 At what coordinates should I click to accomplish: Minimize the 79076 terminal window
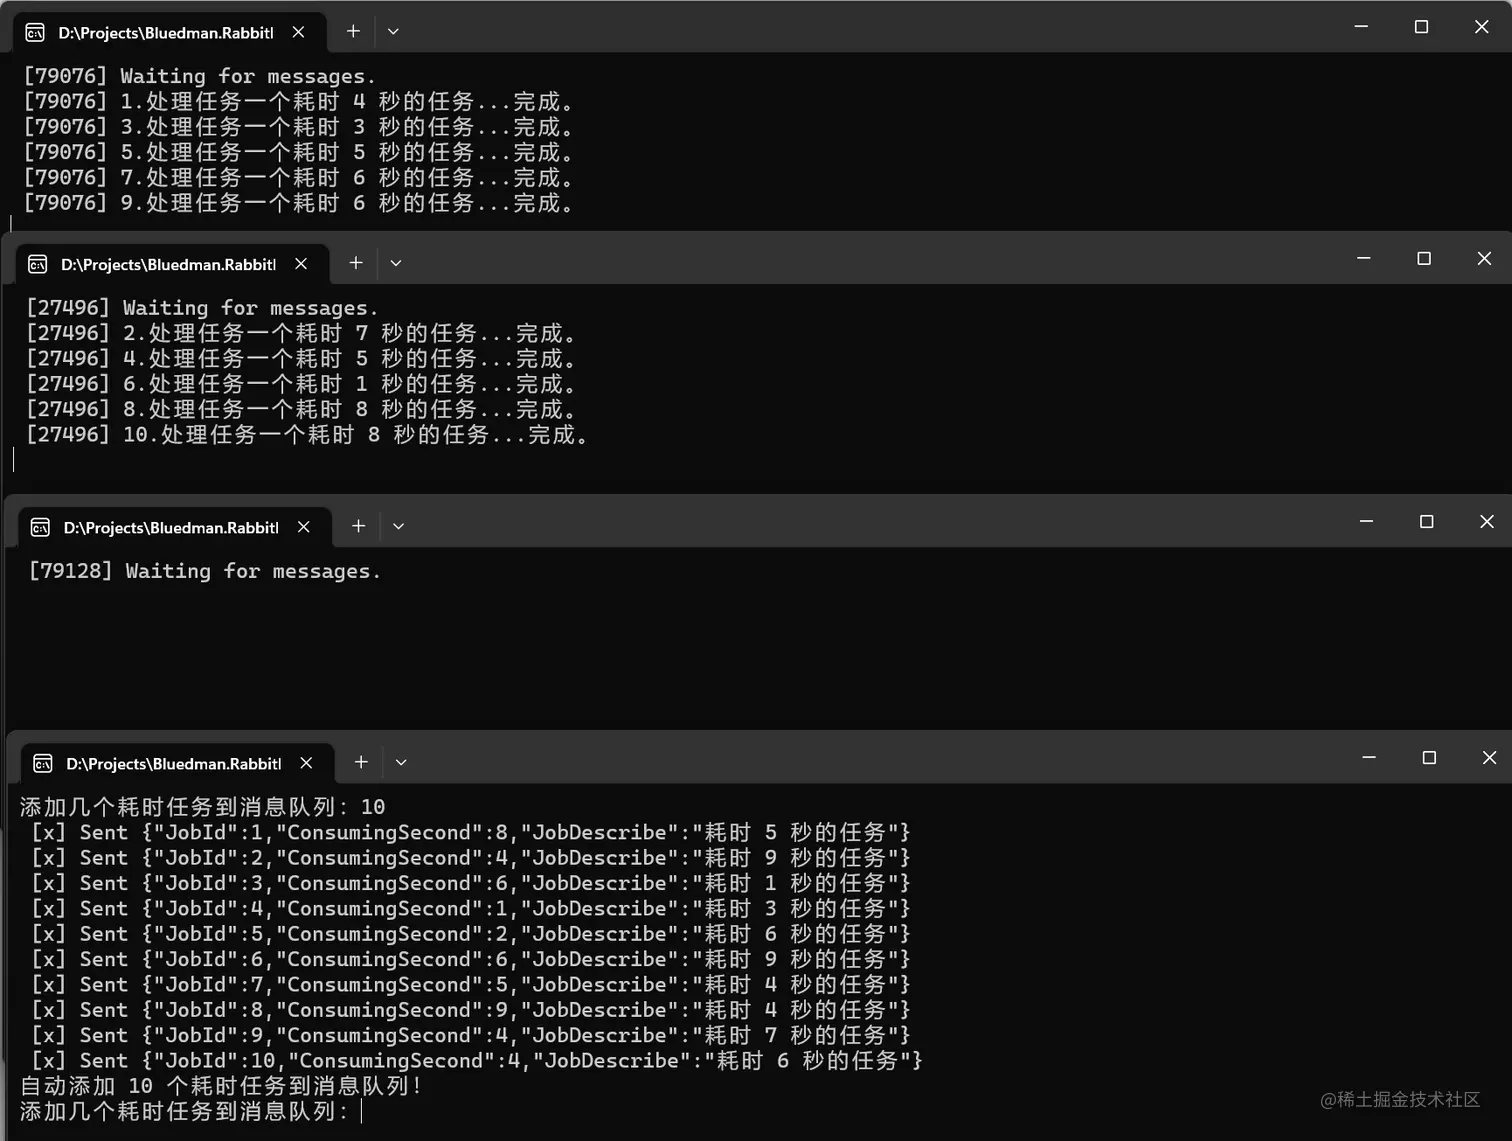[x=1361, y=27]
